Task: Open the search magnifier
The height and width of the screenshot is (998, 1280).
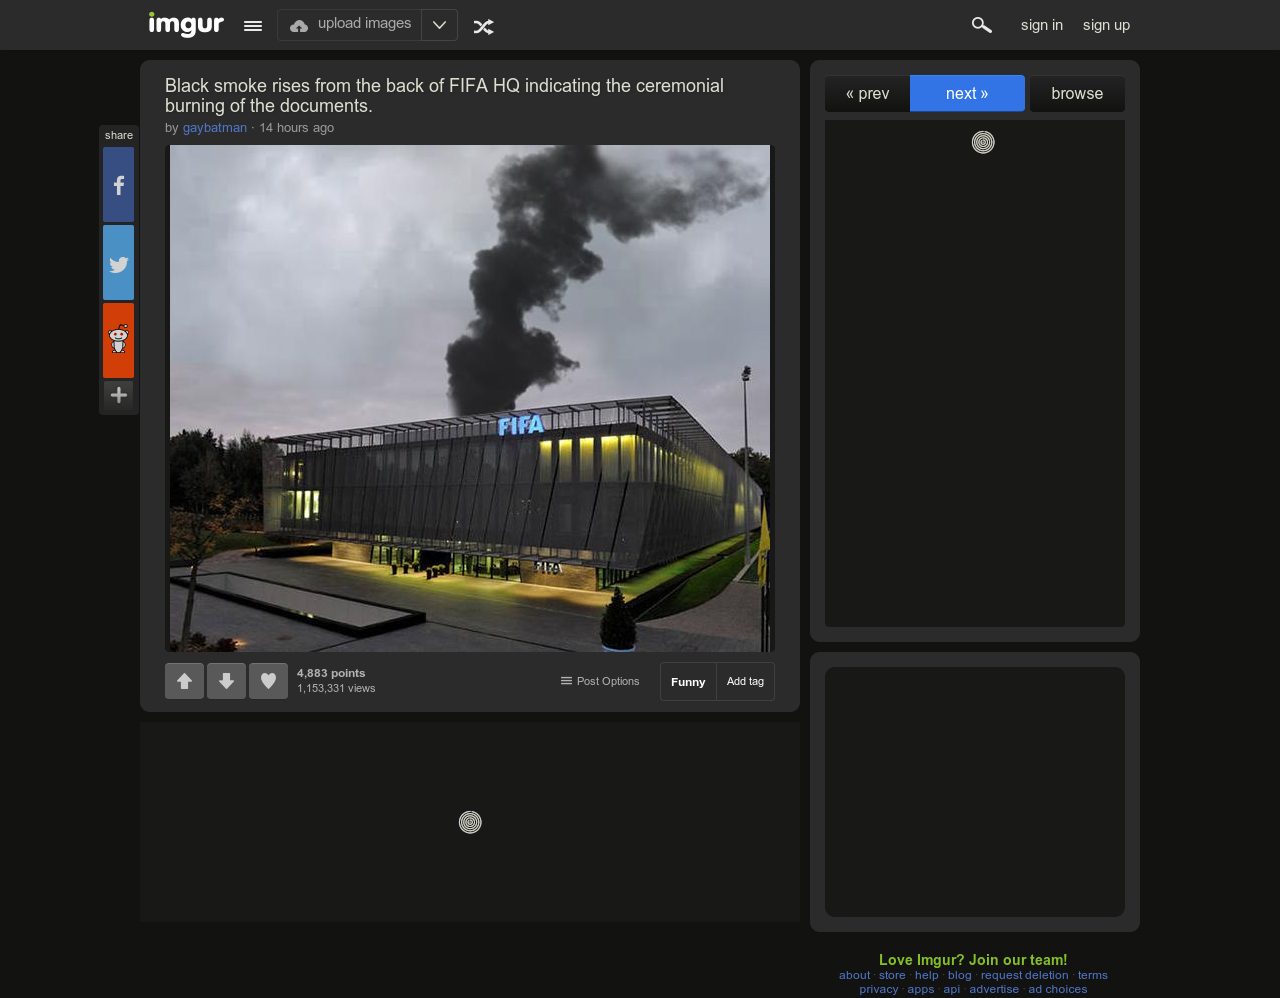Action: [981, 25]
